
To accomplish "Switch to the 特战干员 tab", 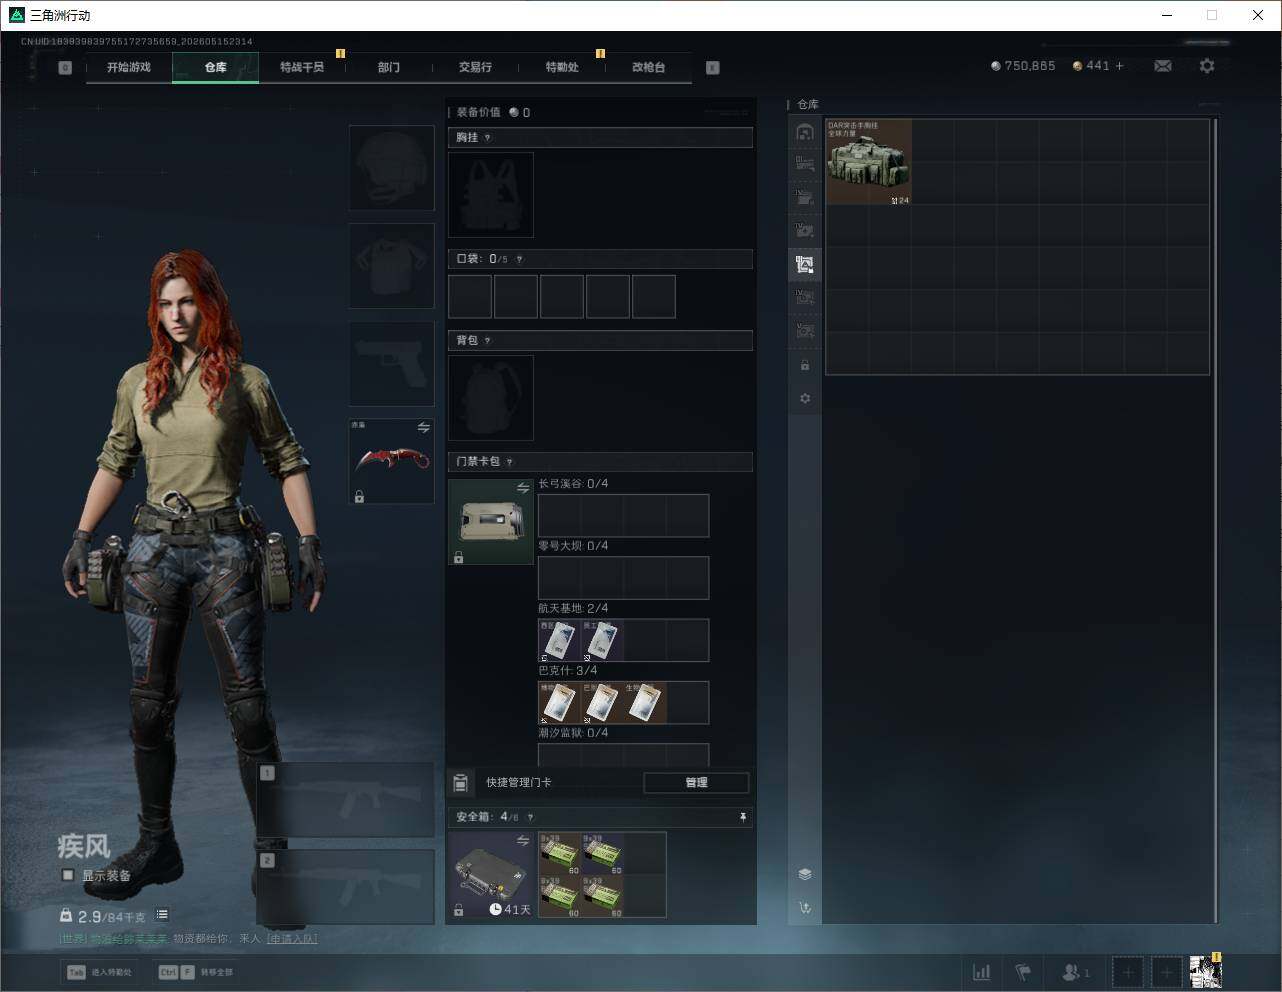I will [x=302, y=67].
